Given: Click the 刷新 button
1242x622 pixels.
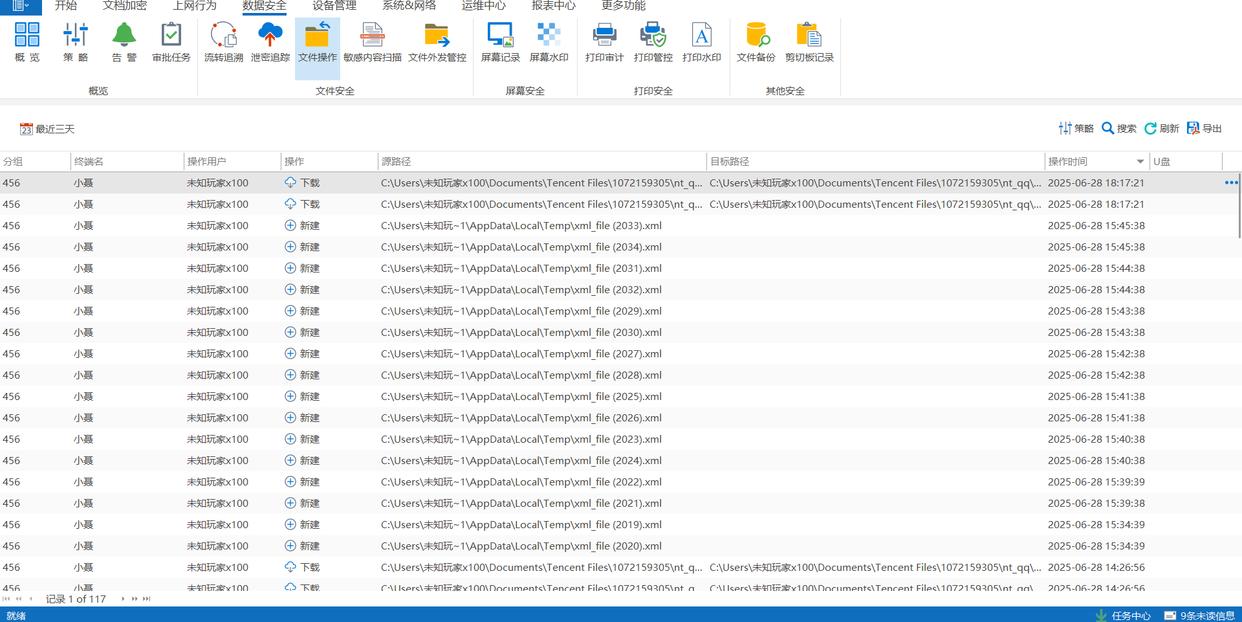Looking at the screenshot, I should [1162, 129].
